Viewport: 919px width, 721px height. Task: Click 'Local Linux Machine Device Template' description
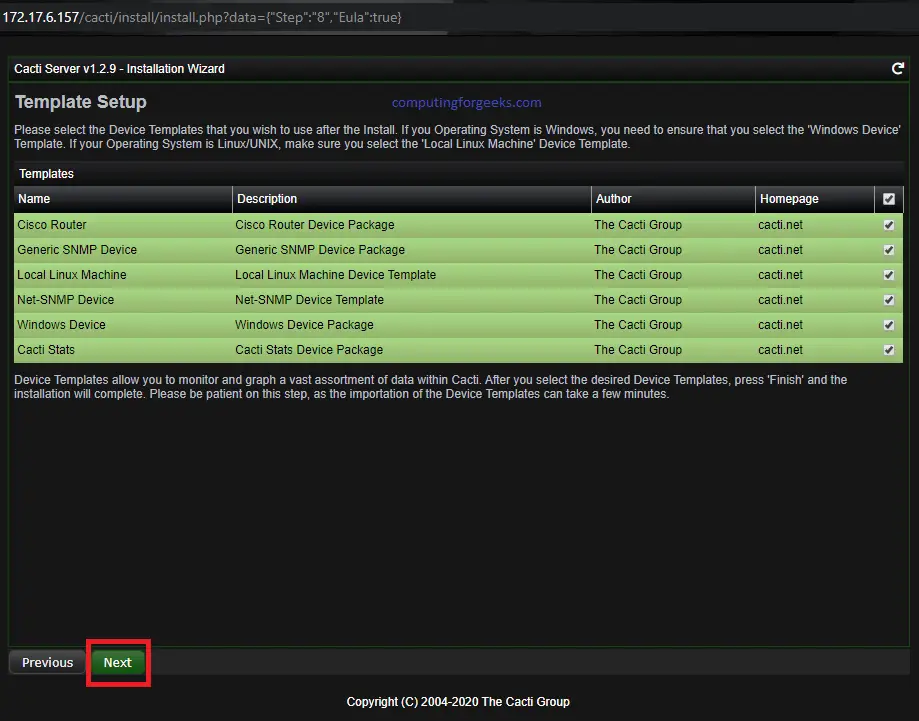[335, 274]
